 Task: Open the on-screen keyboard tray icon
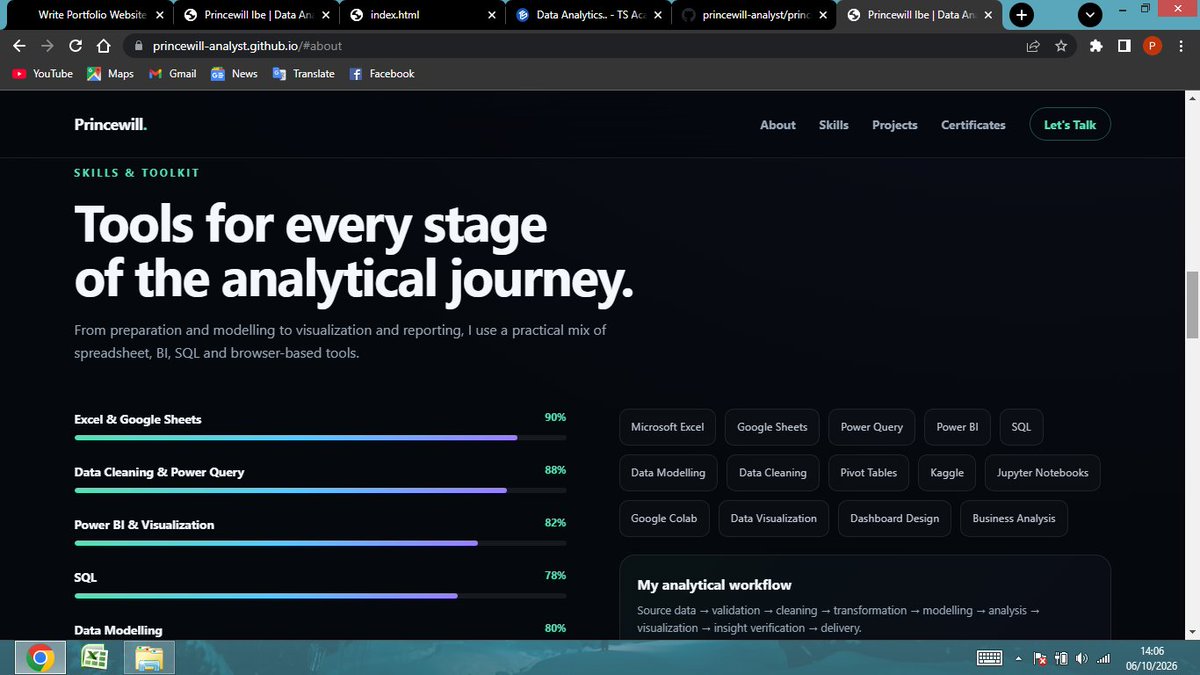coord(989,658)
